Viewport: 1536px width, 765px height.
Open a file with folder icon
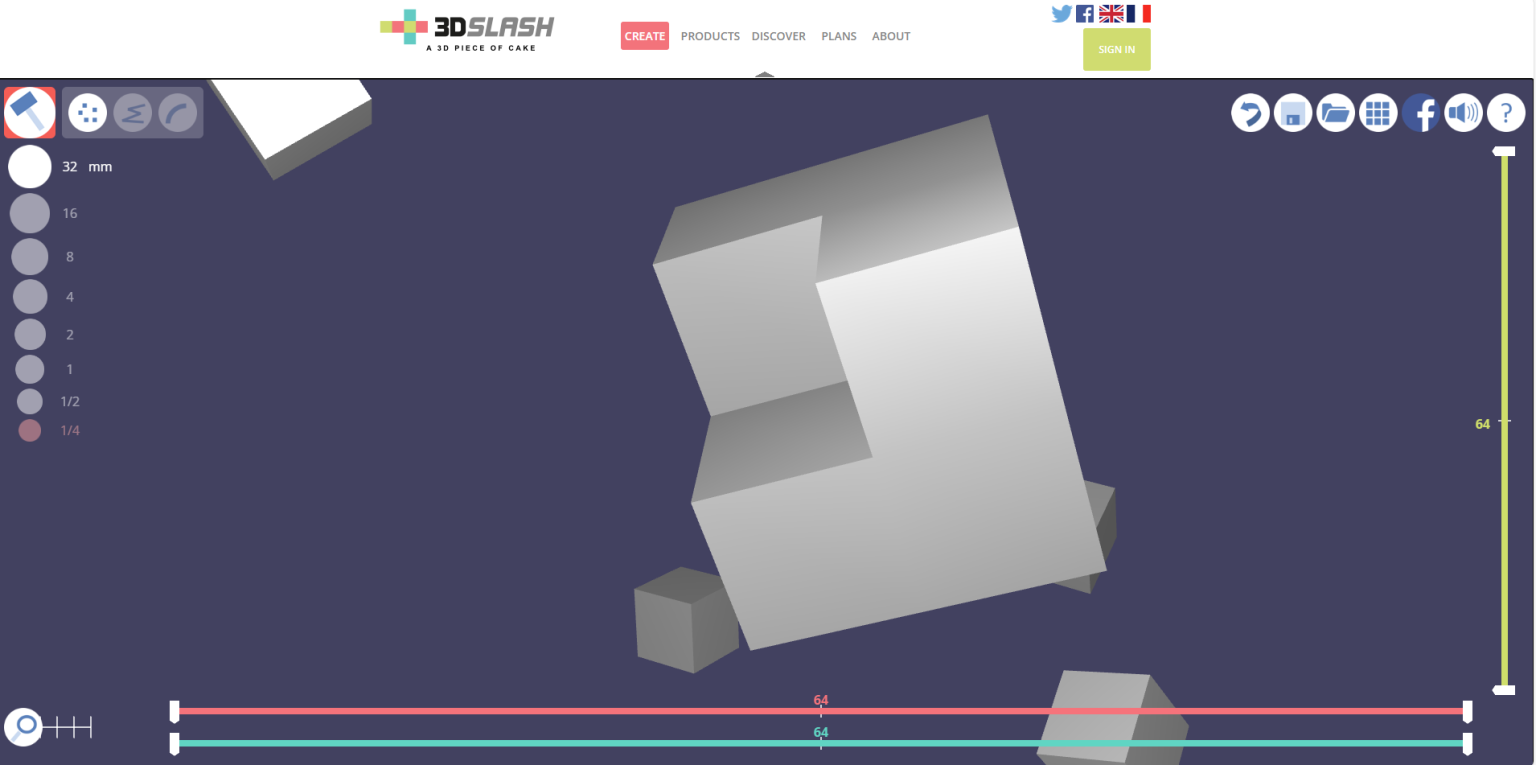pyautogui.click(x=1335, y=113)
